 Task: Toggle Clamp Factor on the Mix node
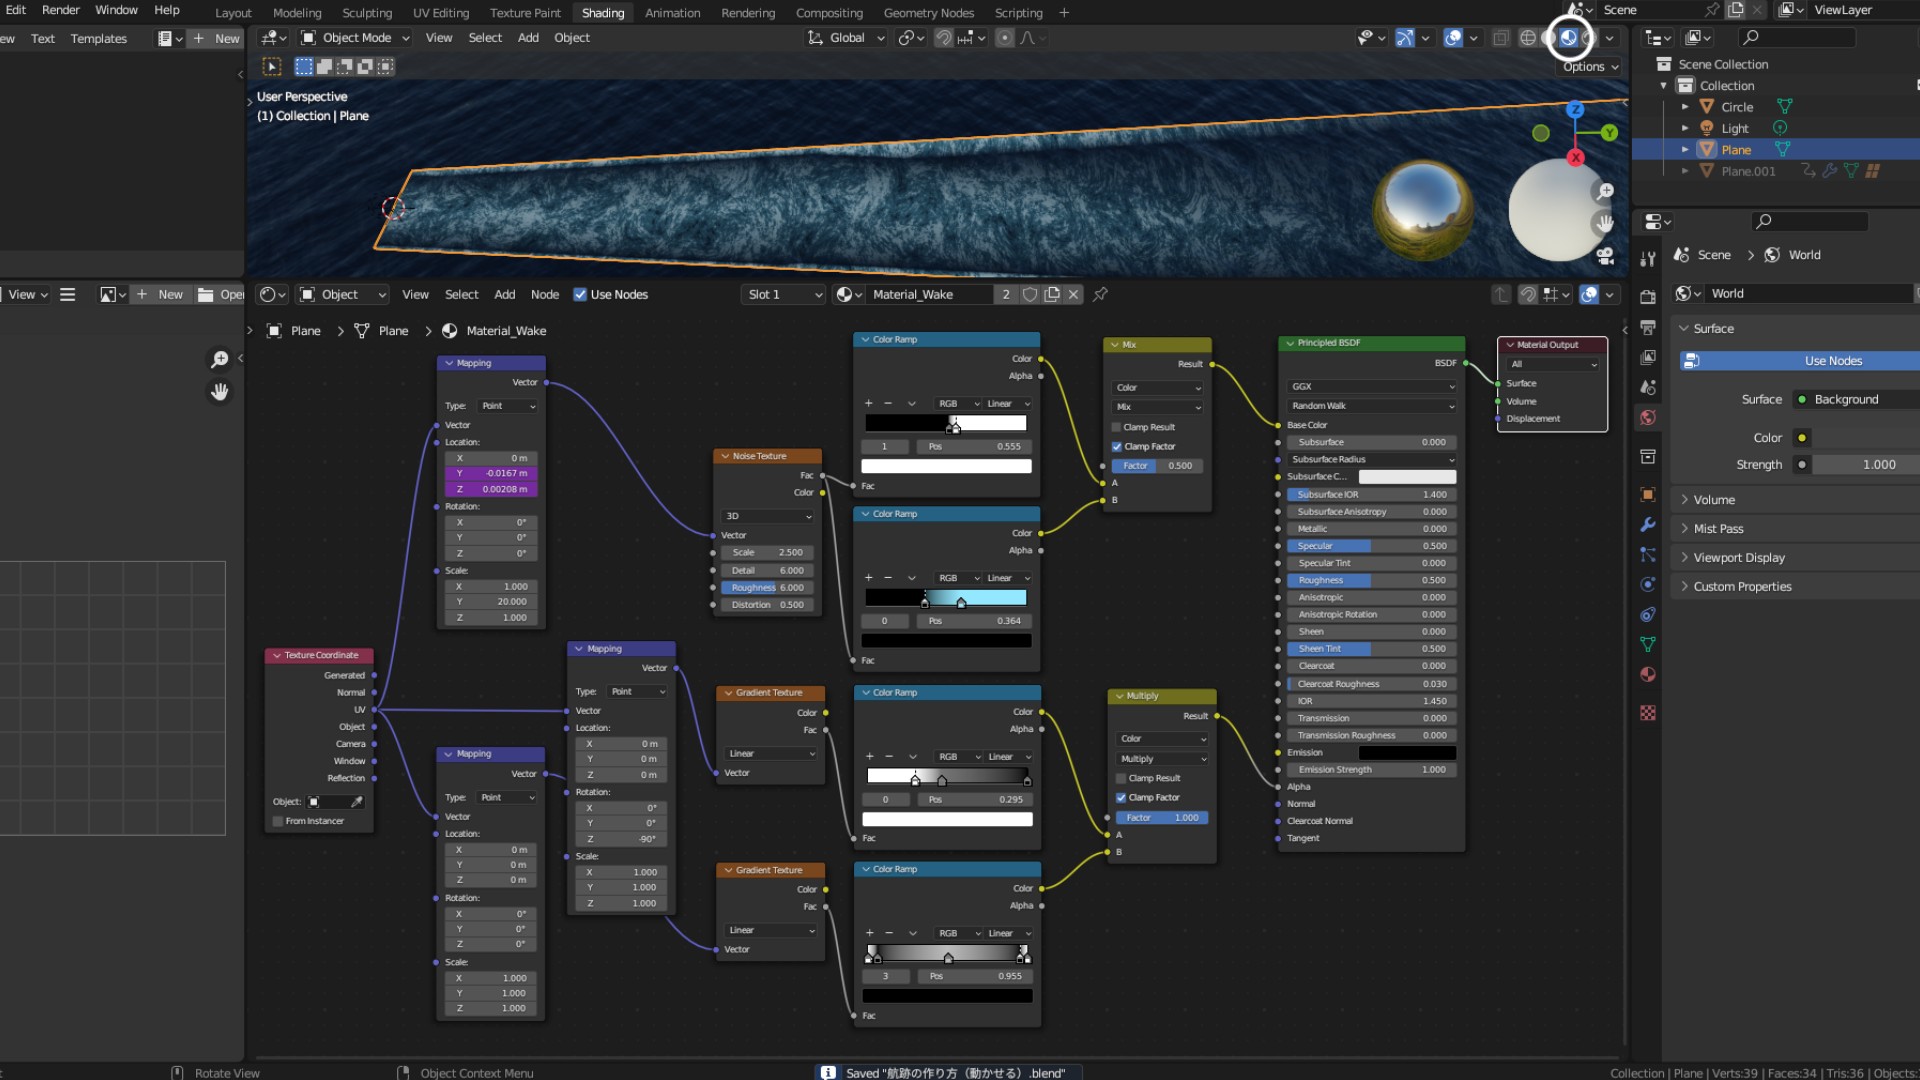click(1117, 447)
